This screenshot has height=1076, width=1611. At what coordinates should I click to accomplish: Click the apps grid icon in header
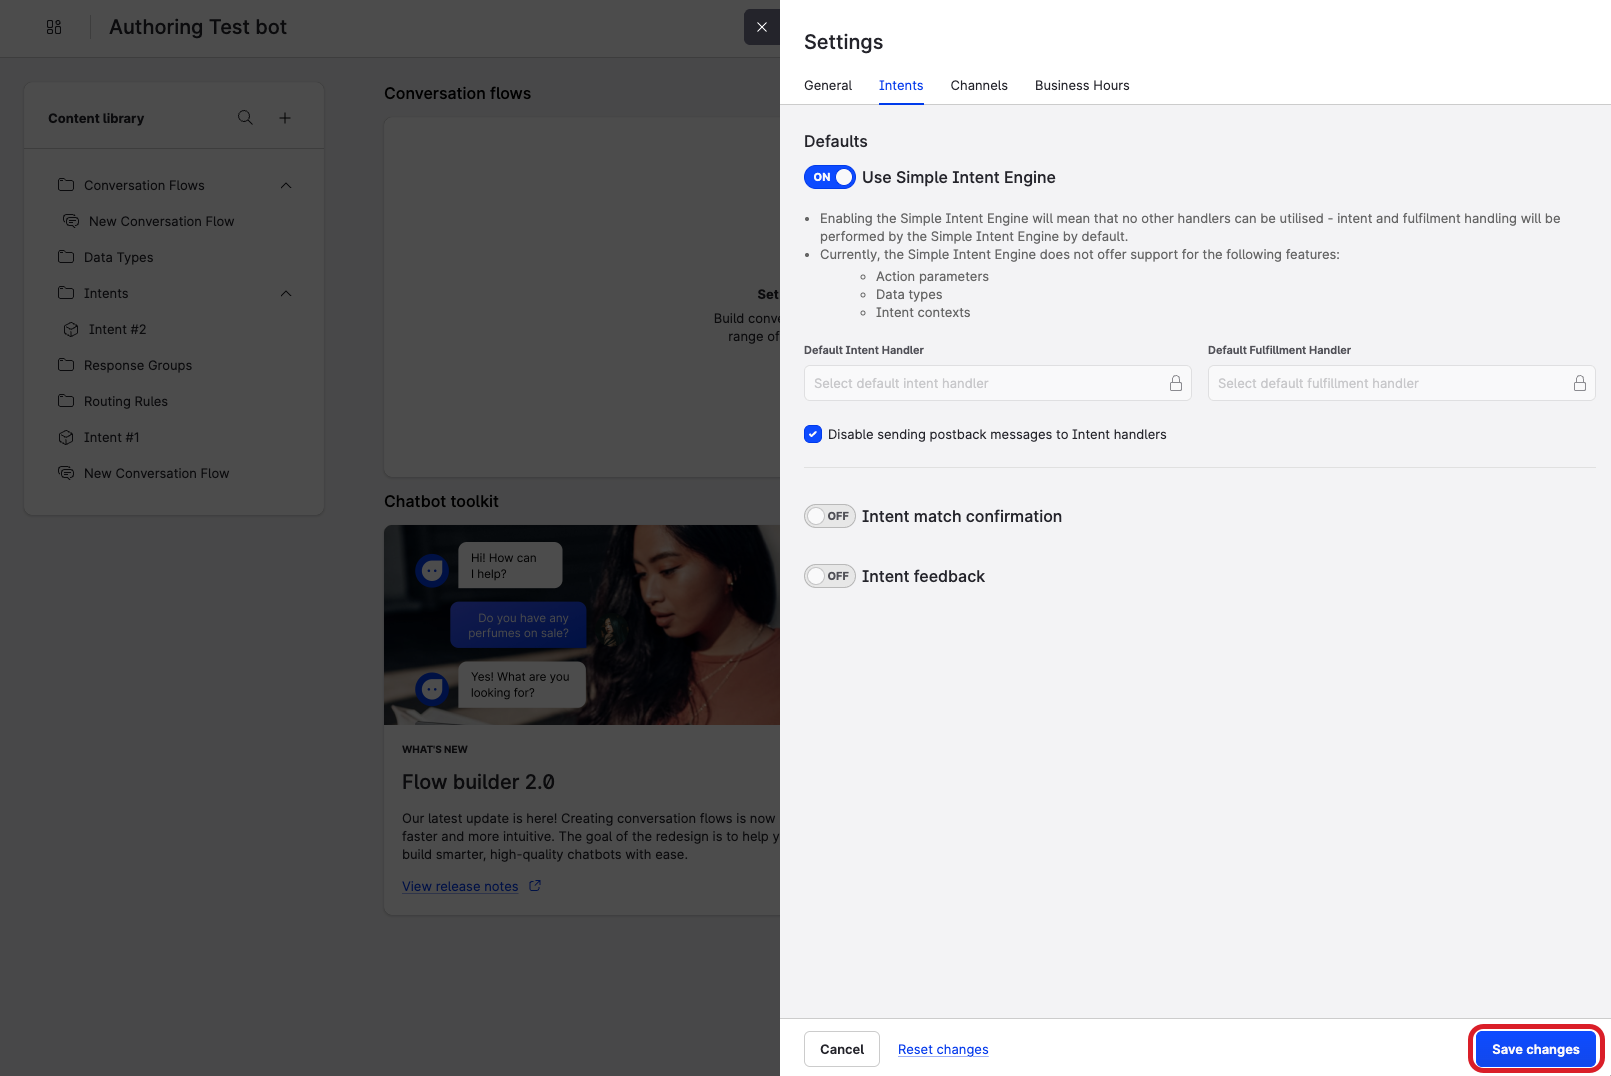pos(54,27)
